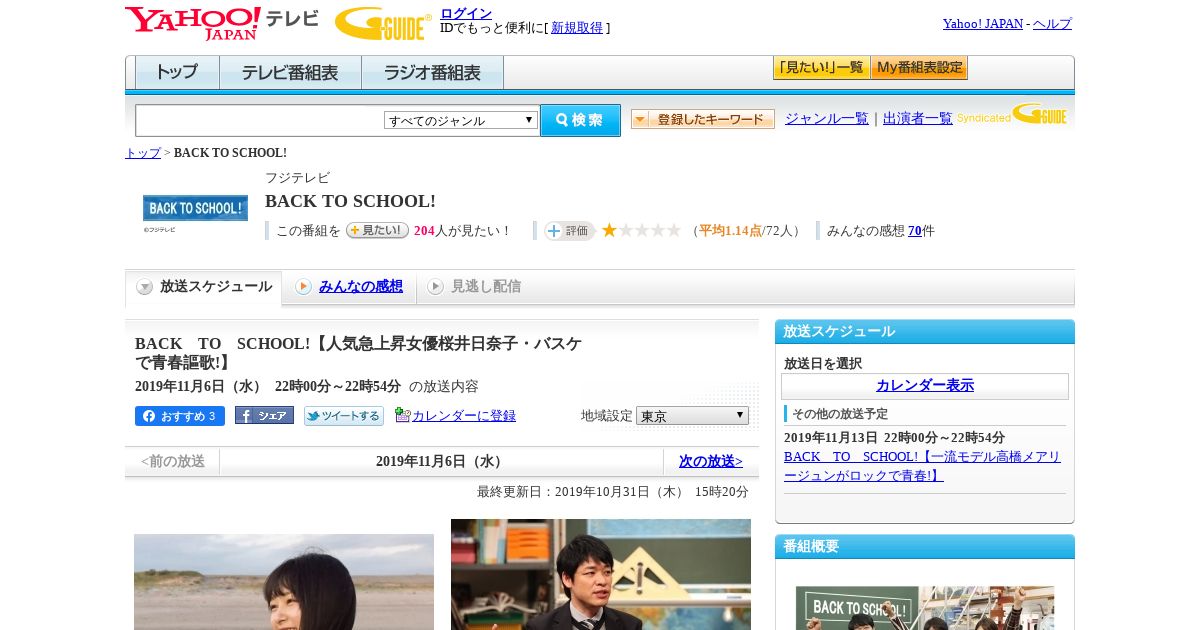Open the ヘルプ link

[x=1052, y=24]
